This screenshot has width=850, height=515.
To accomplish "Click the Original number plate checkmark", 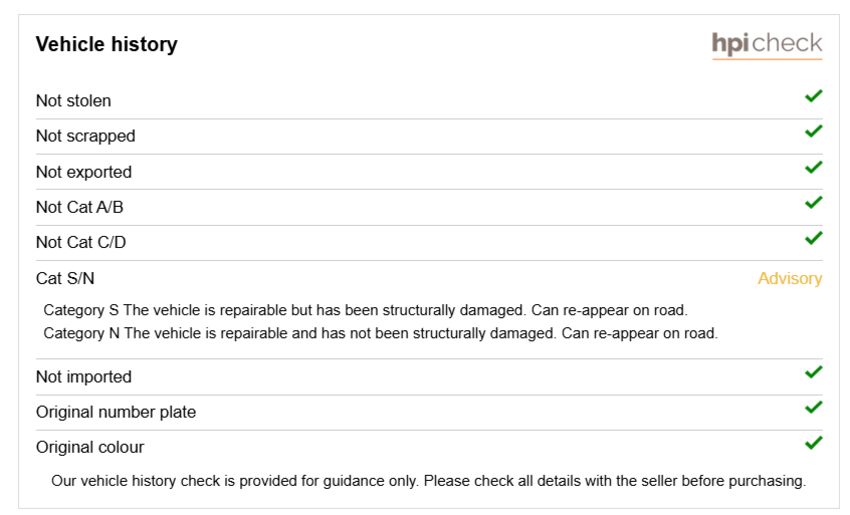I will click(x=813, y=407).
